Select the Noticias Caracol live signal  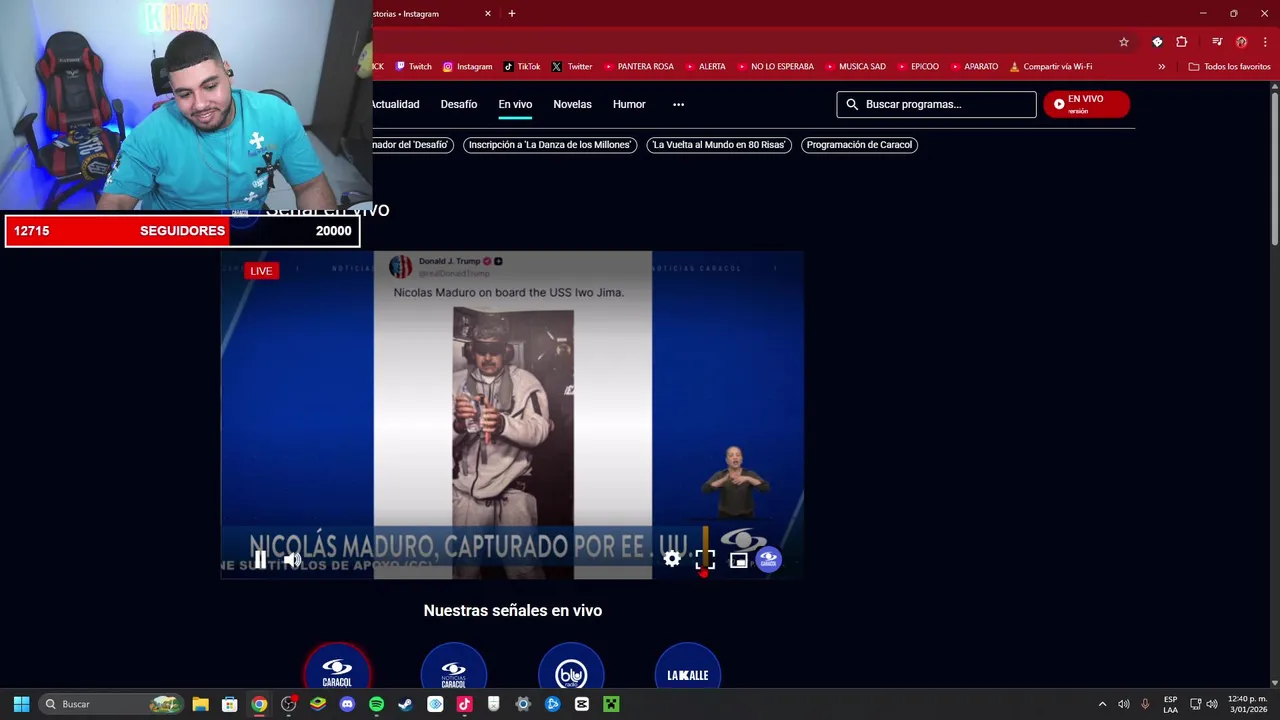click(x=454, y=668)
